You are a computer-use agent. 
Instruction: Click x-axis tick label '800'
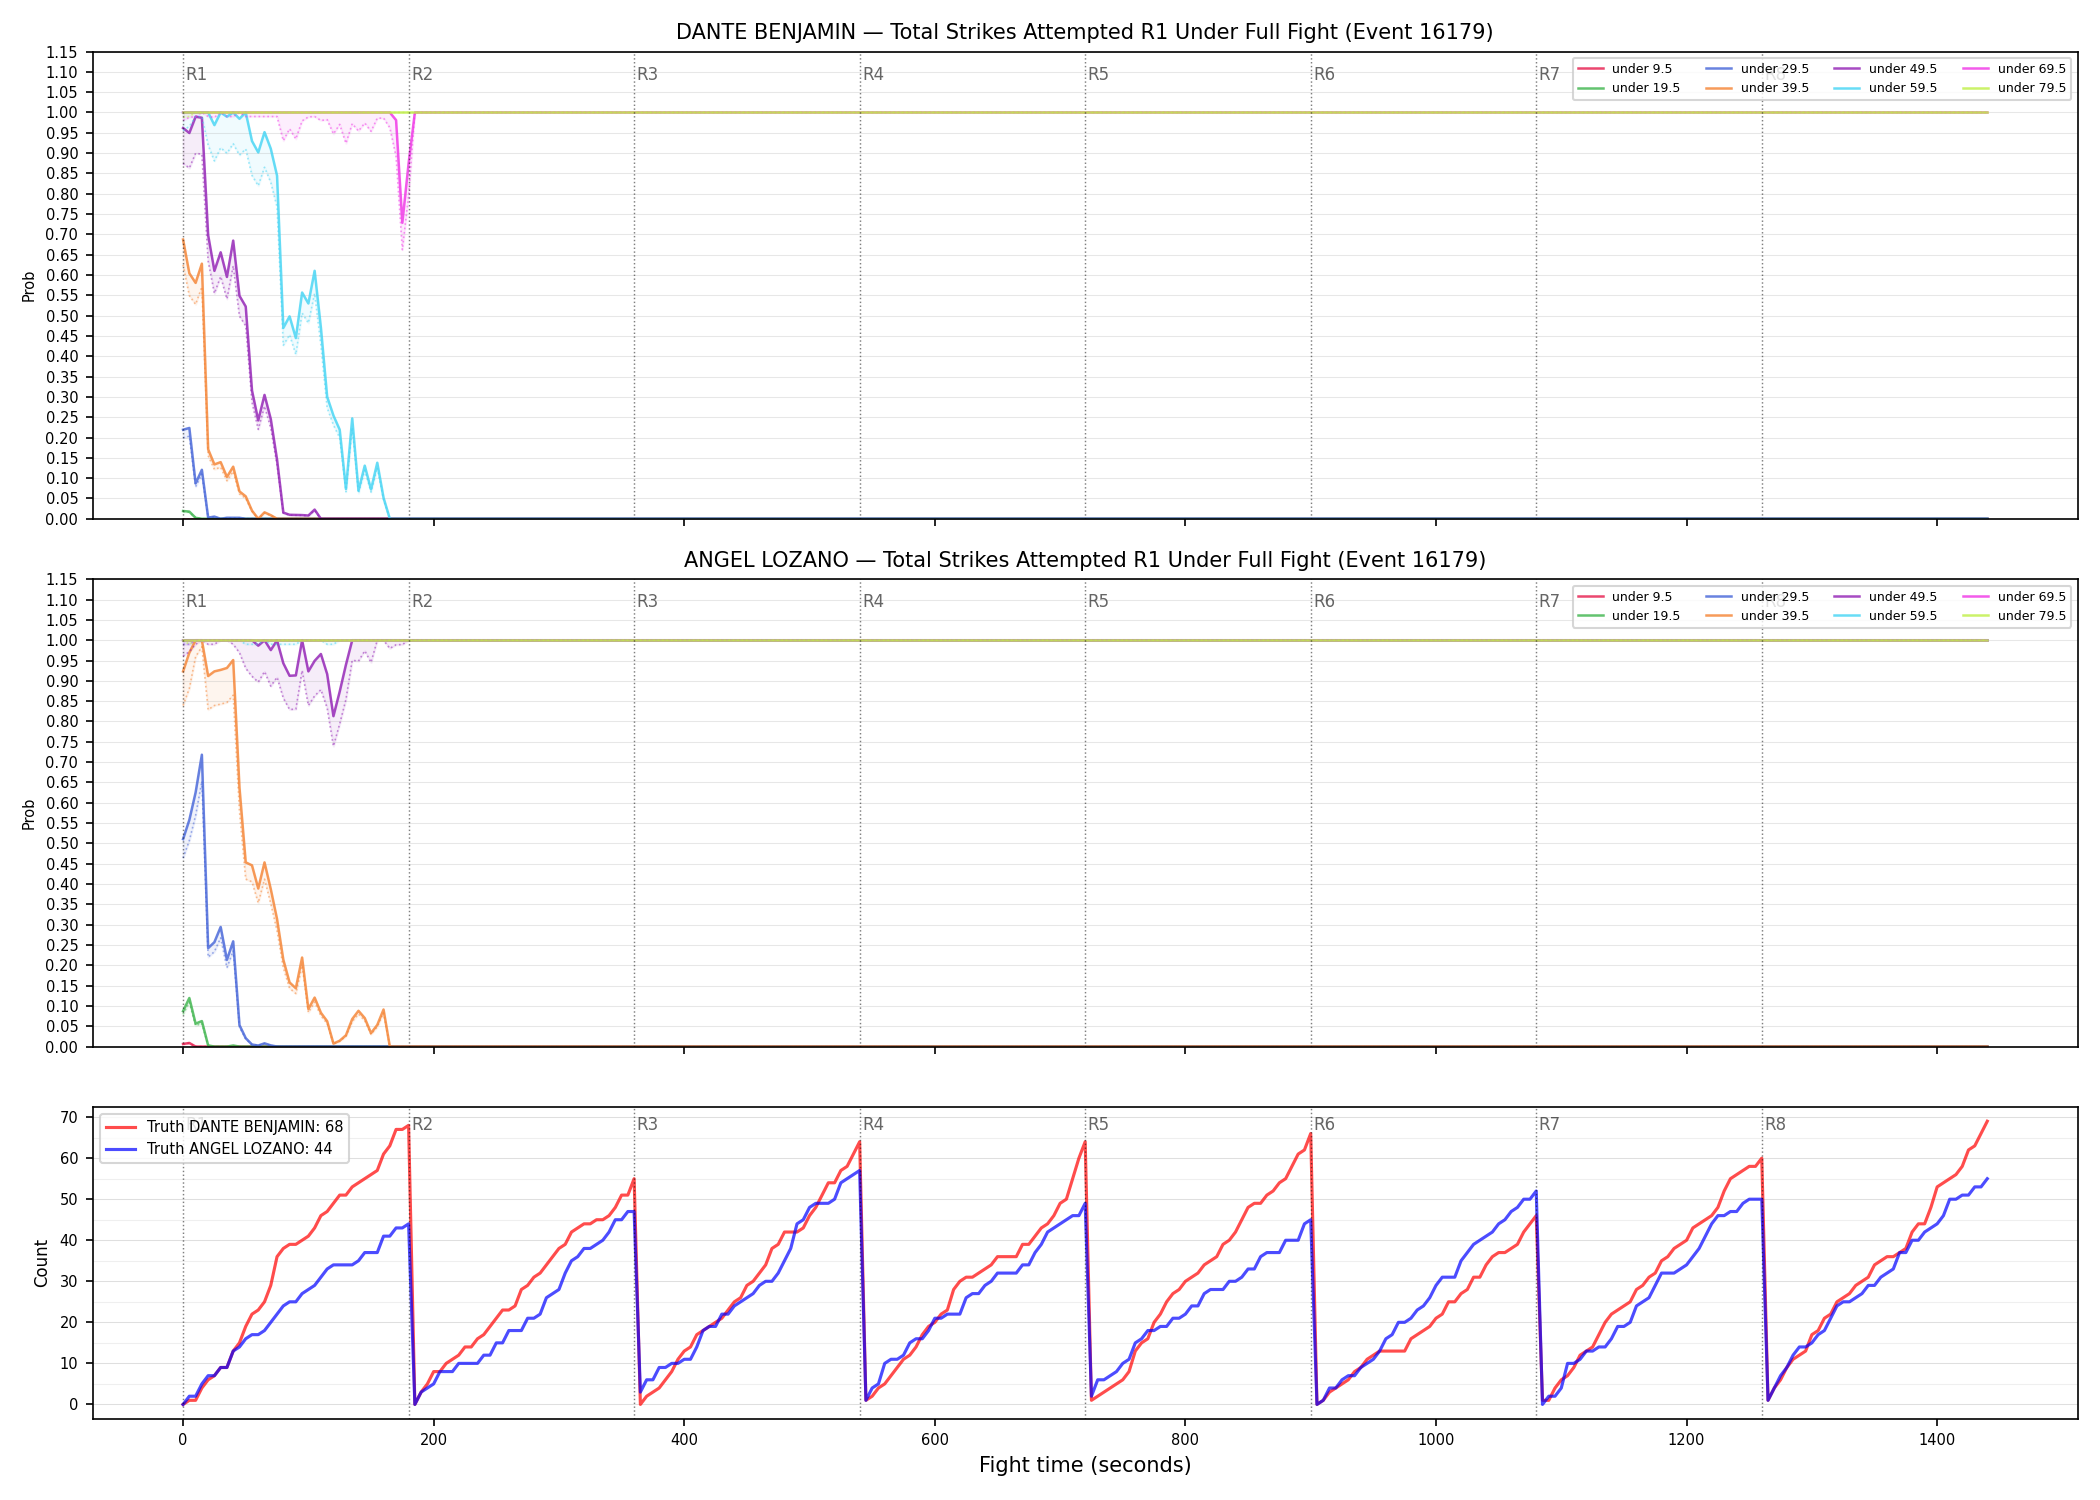click(1185, 1440)
